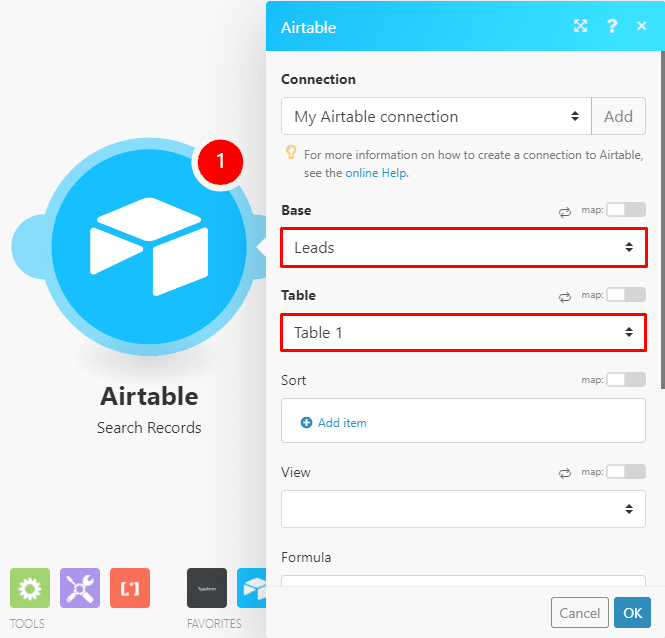The width and height of the screenshot is (665, 638).
Task: Expand the Table dropdown showing Table 1
Action: tap(463, 332)
